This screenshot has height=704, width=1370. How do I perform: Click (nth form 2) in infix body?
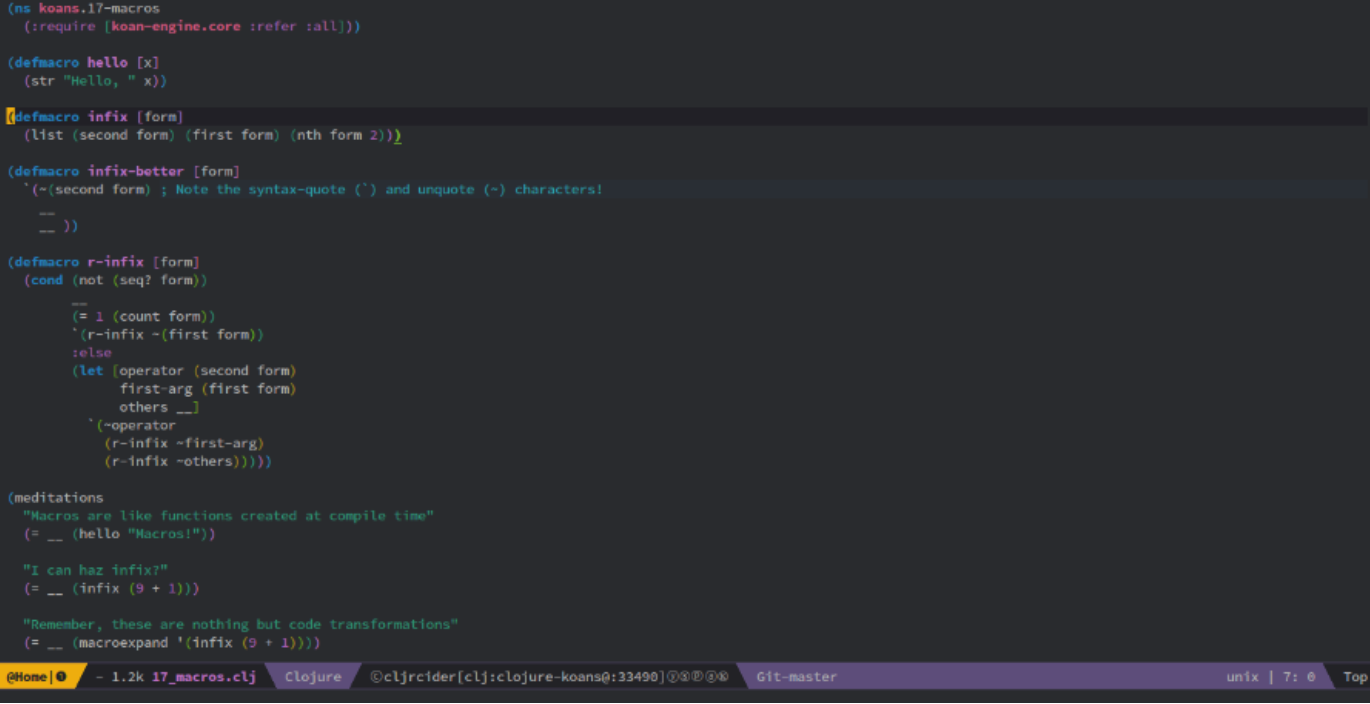tap(338, 135)
